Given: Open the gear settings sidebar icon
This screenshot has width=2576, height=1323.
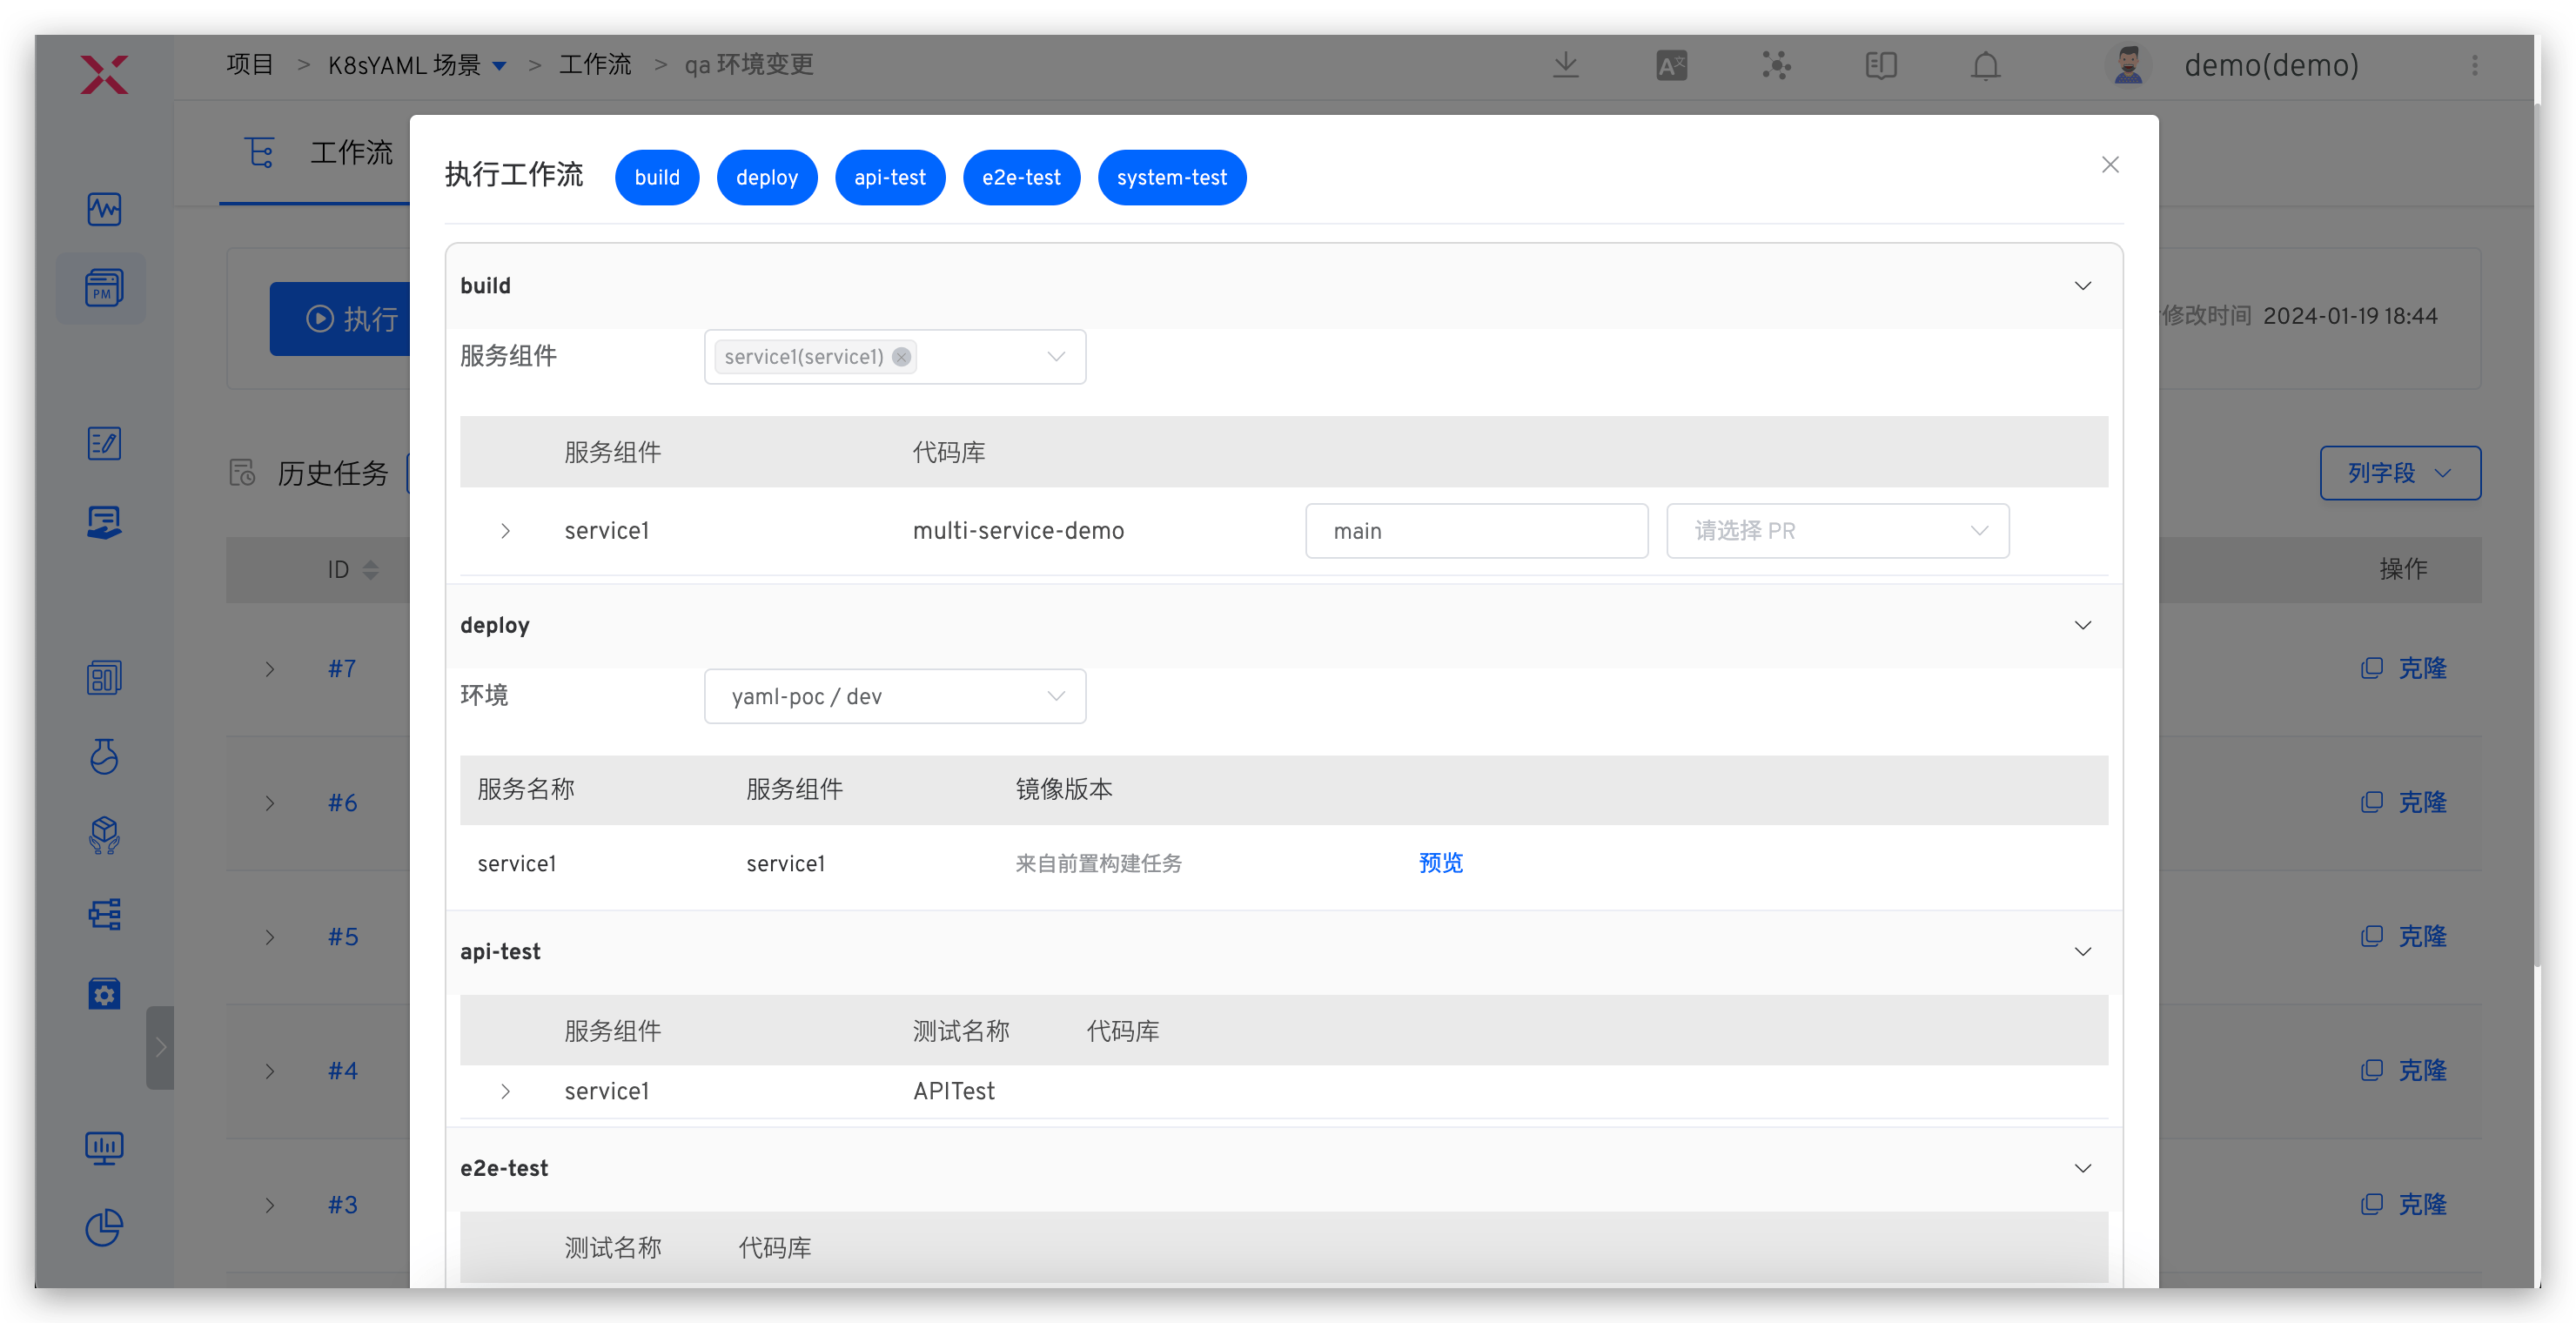Looking at the screenshot, I should point(104,993).
